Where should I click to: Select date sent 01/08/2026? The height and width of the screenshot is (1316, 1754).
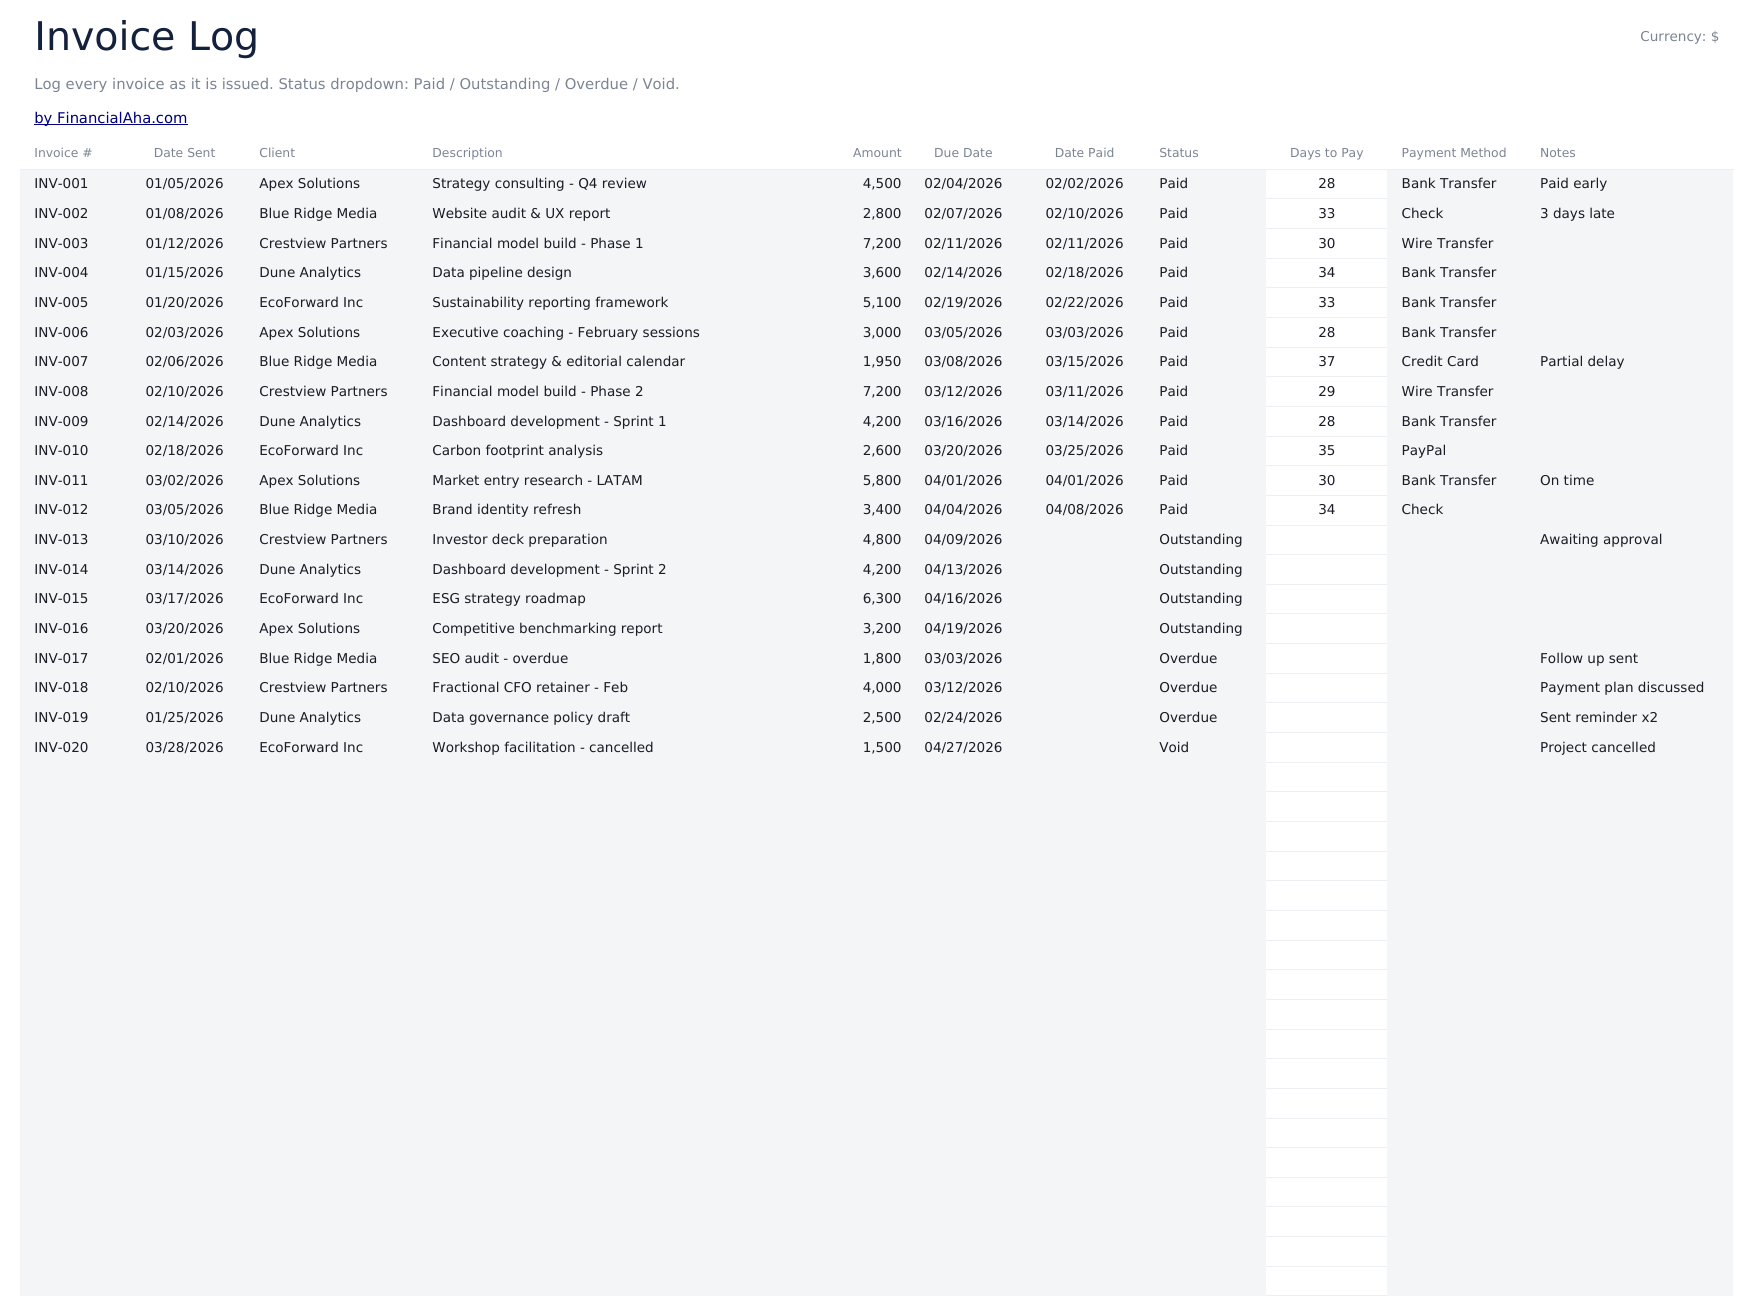point(184,214)
